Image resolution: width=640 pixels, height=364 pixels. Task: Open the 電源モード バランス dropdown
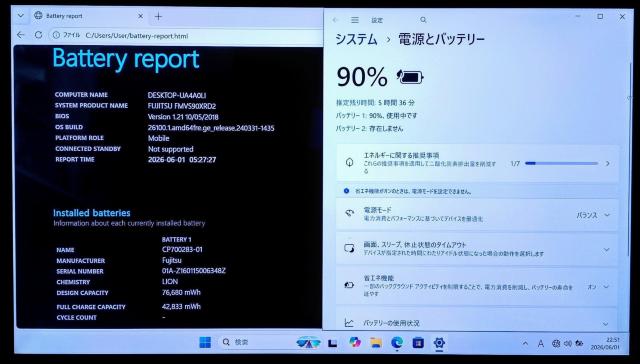tap(593, 215)
